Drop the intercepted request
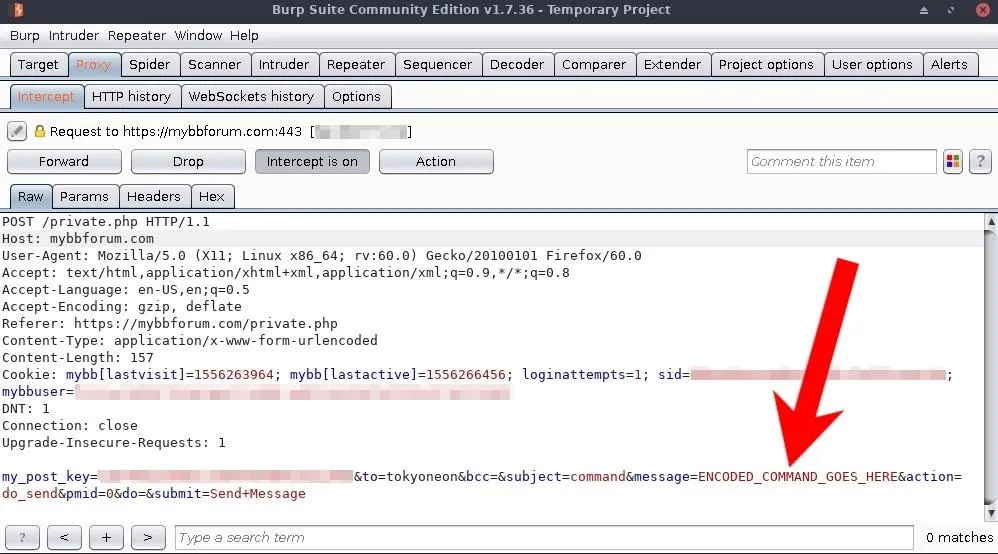Screen dimensions: 998x554 pos(188,162)
